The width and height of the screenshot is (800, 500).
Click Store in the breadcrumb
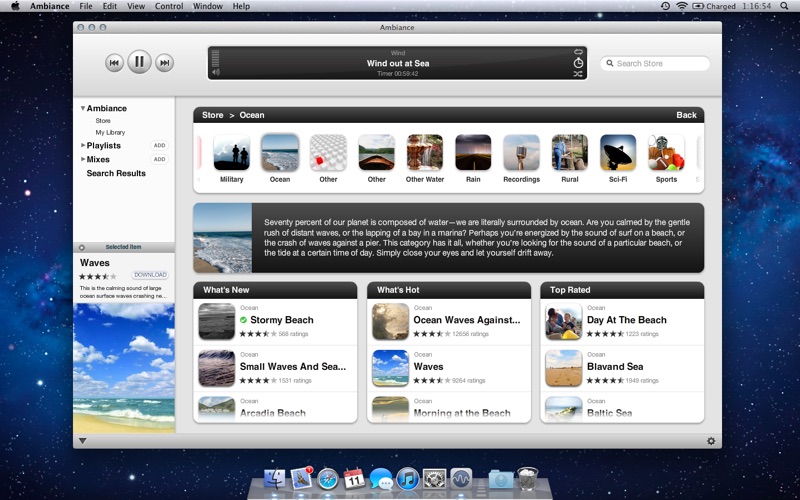click(x=212, y=115)
